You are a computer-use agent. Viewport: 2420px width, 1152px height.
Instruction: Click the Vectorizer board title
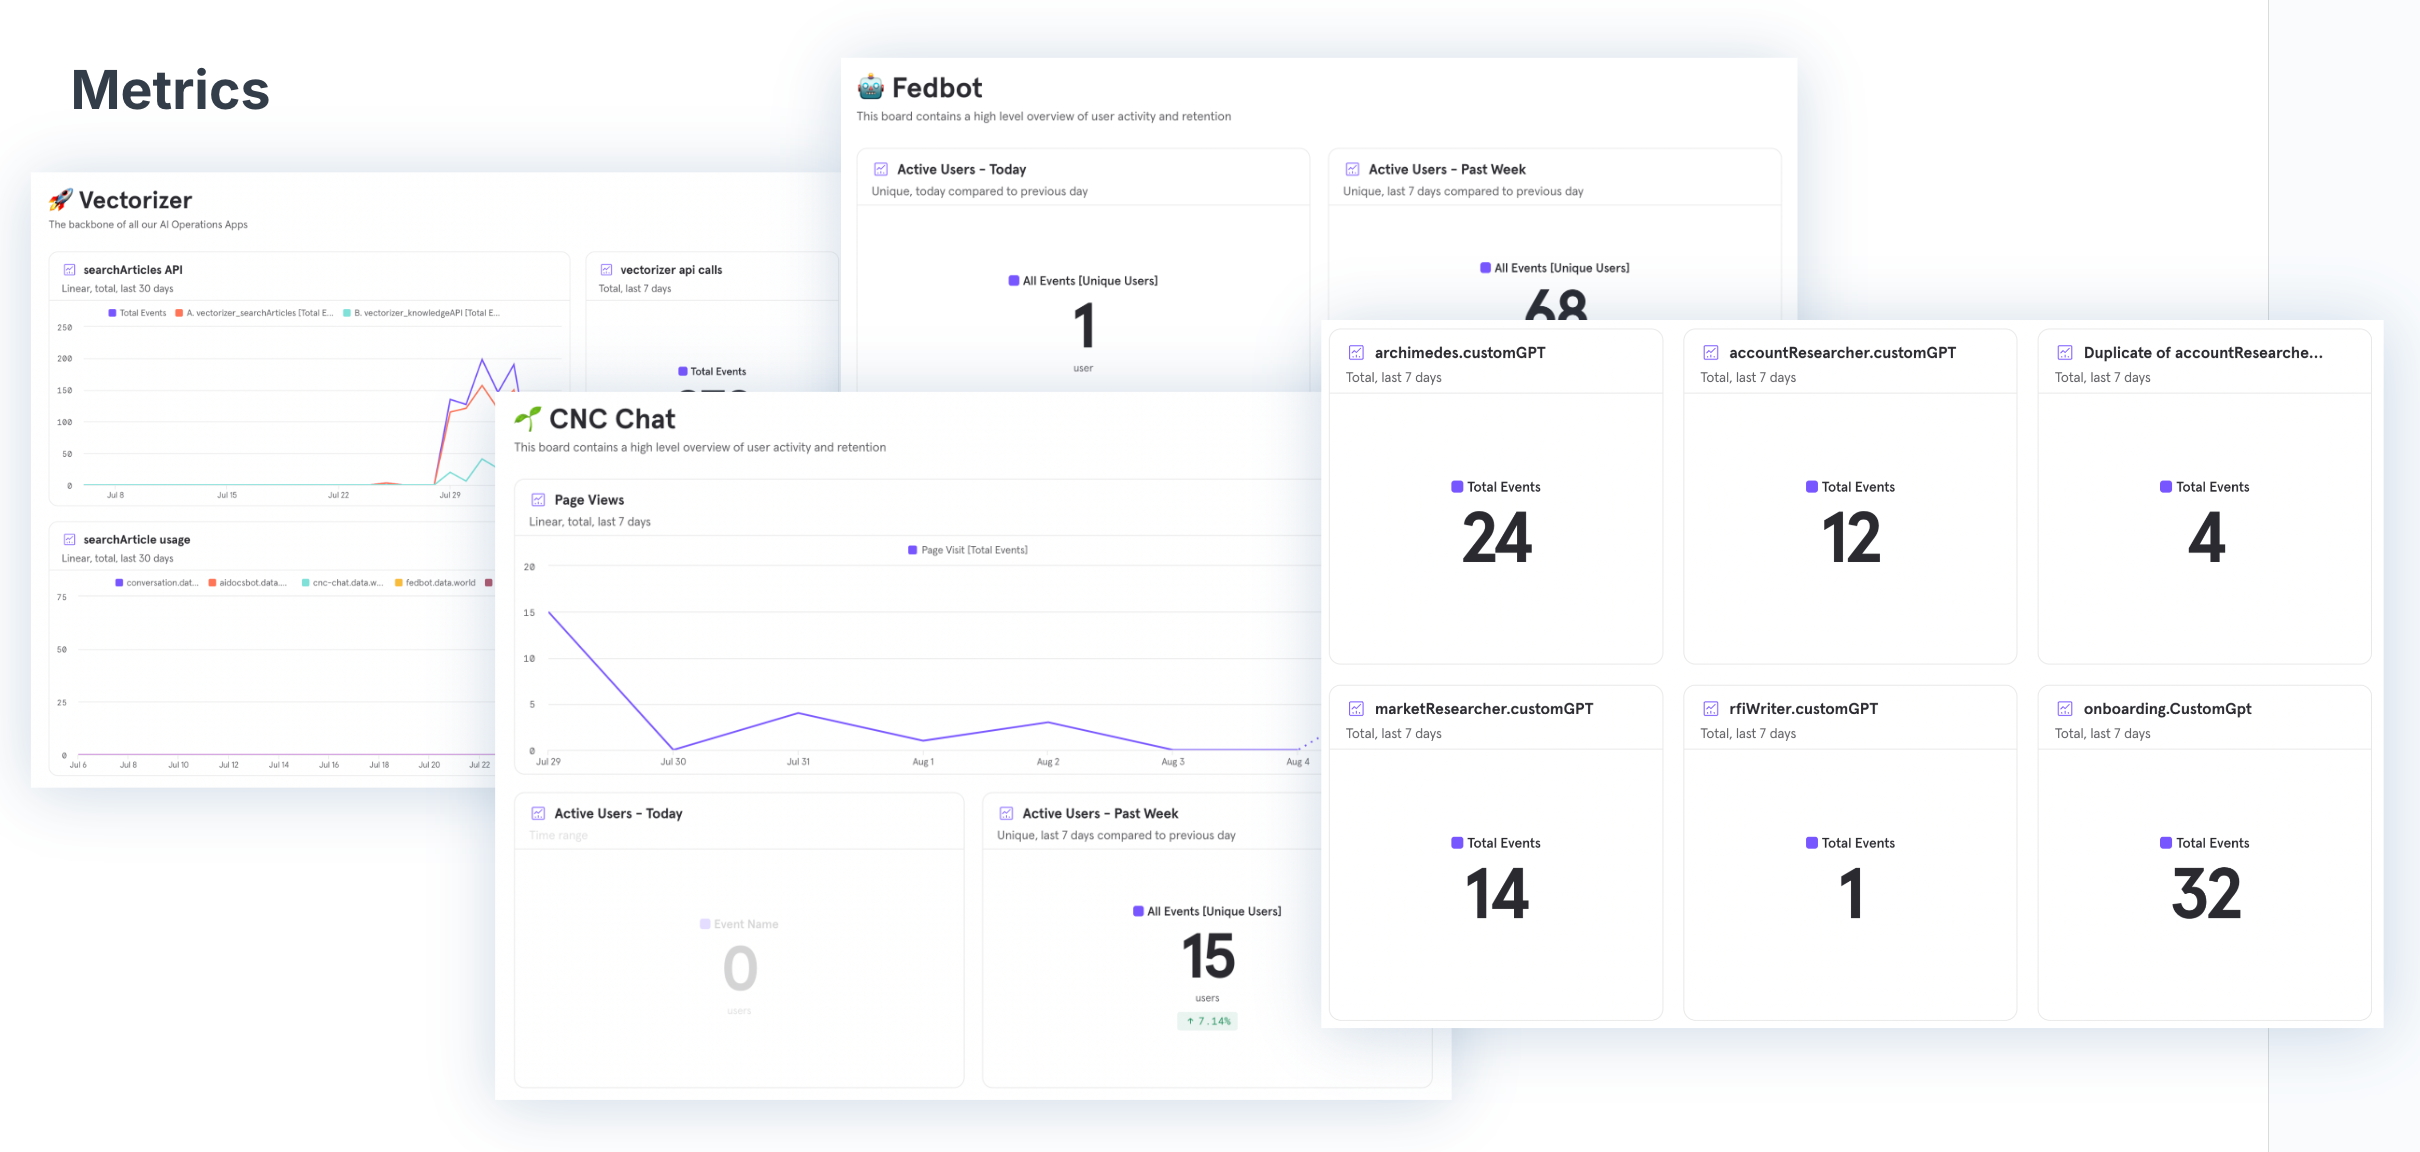point(135,200)
